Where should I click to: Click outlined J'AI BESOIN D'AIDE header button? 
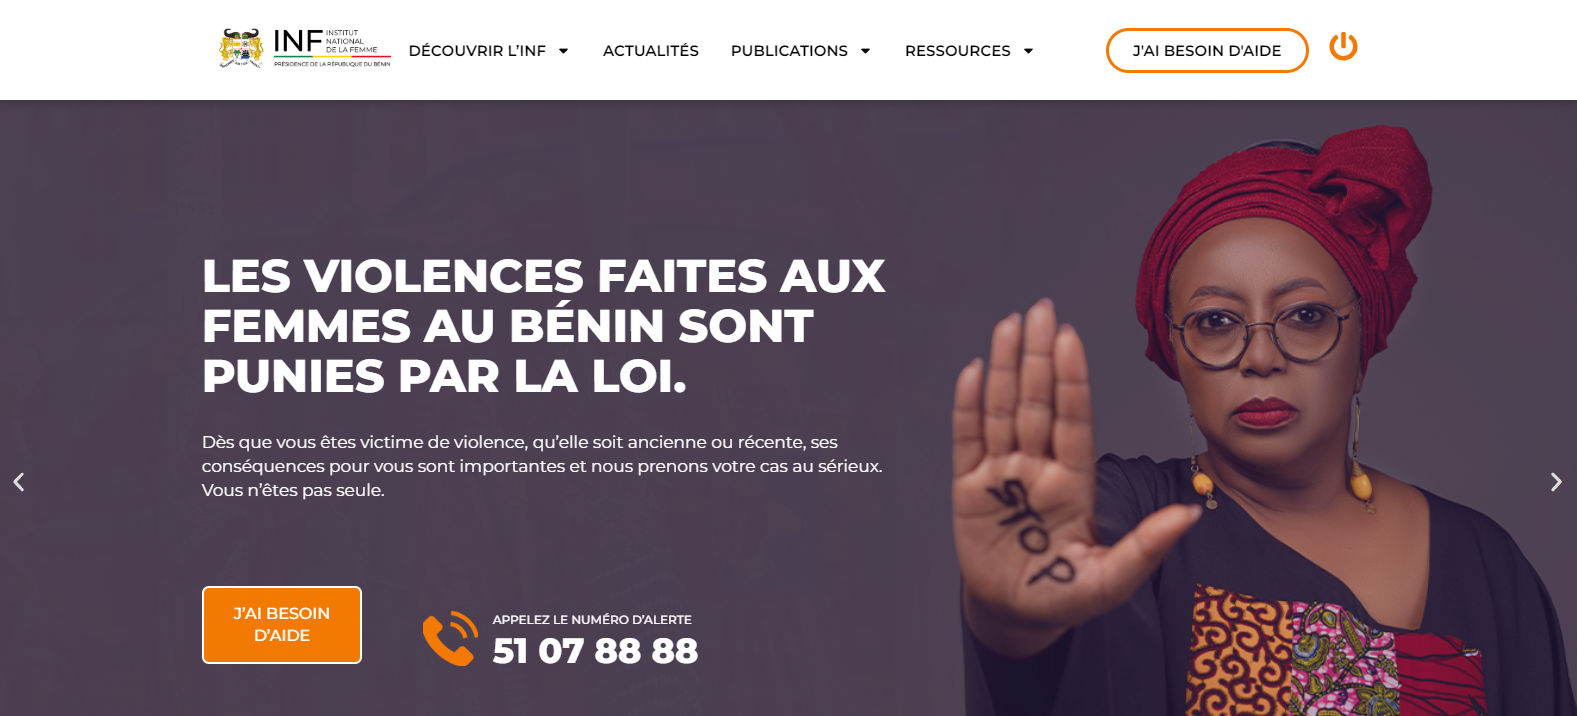tap(1207, 51)
